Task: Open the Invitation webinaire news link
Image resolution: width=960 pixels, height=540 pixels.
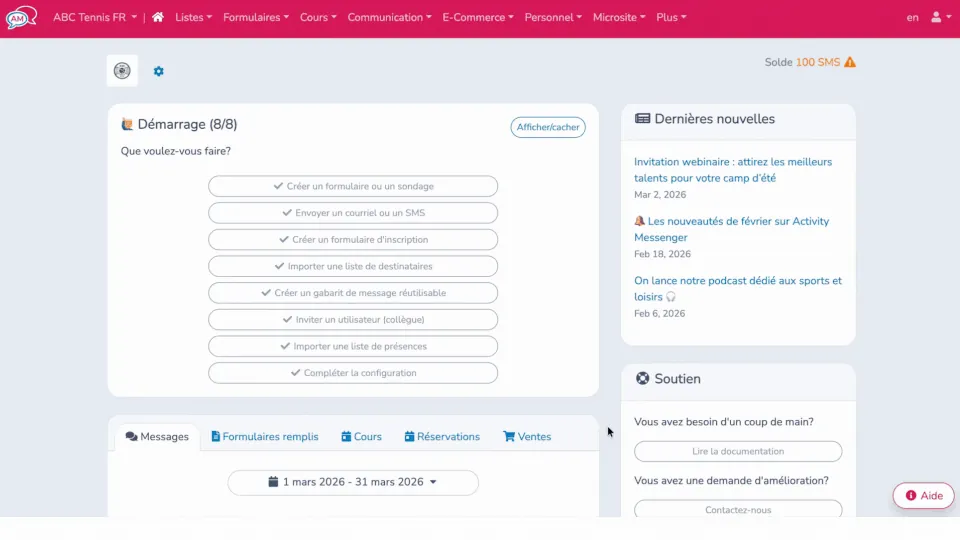Action: pos(733,170)
